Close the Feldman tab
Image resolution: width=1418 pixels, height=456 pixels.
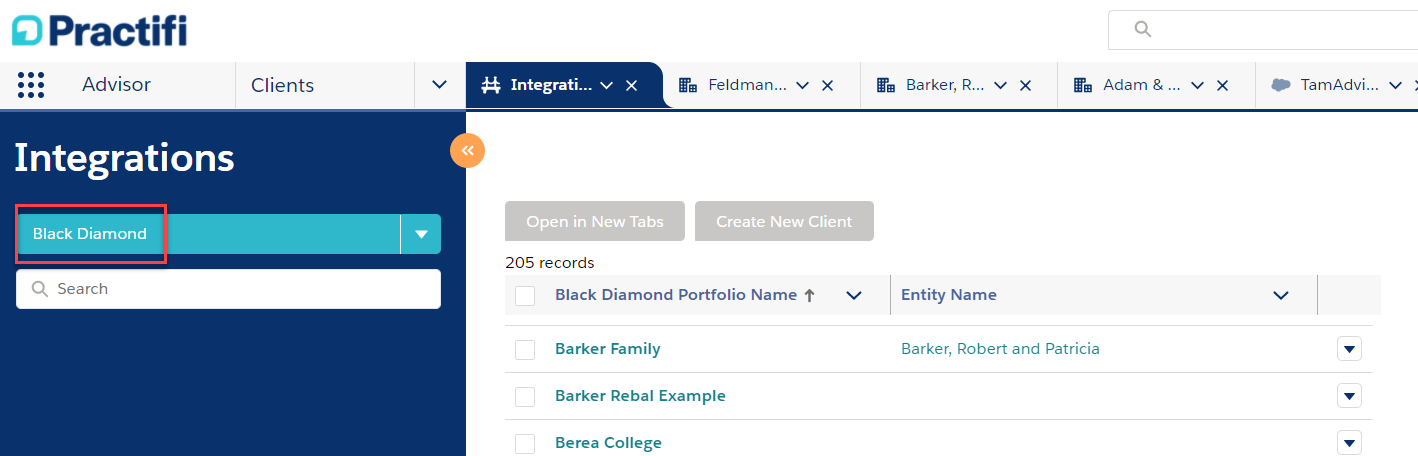pyautogui.click(x=827, y=86)
